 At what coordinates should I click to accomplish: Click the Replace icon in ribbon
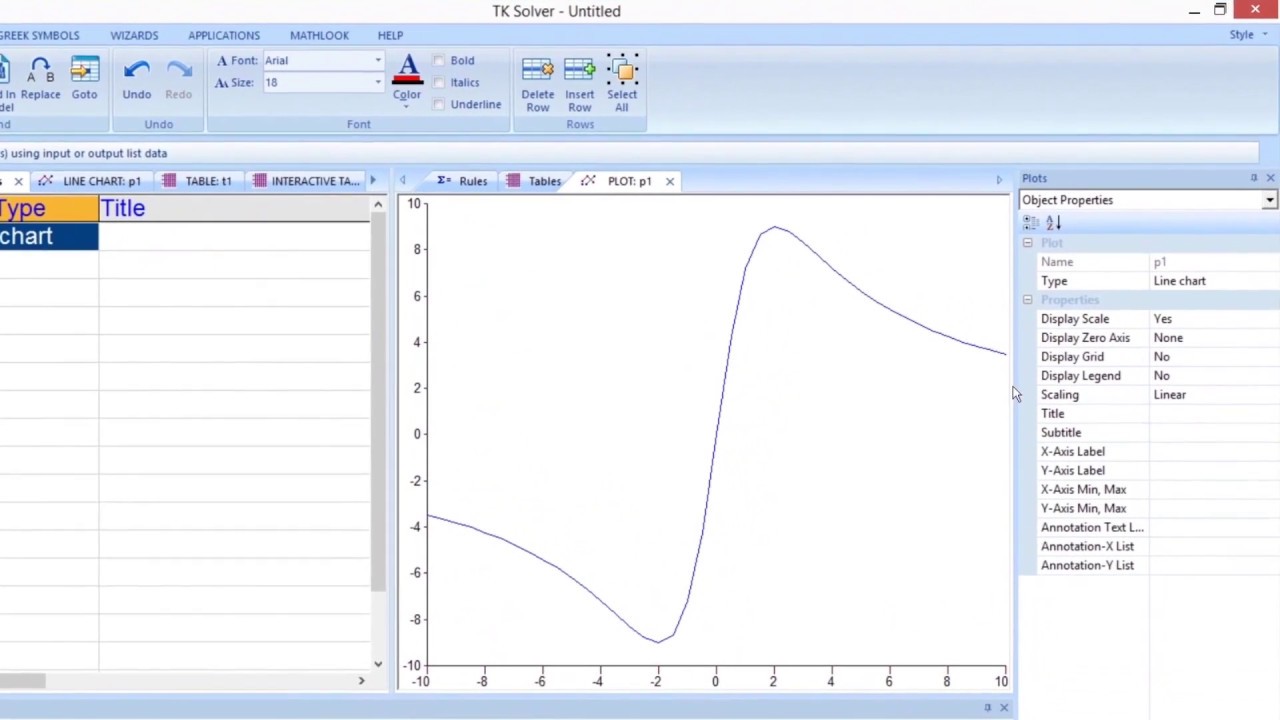[40, 79]
